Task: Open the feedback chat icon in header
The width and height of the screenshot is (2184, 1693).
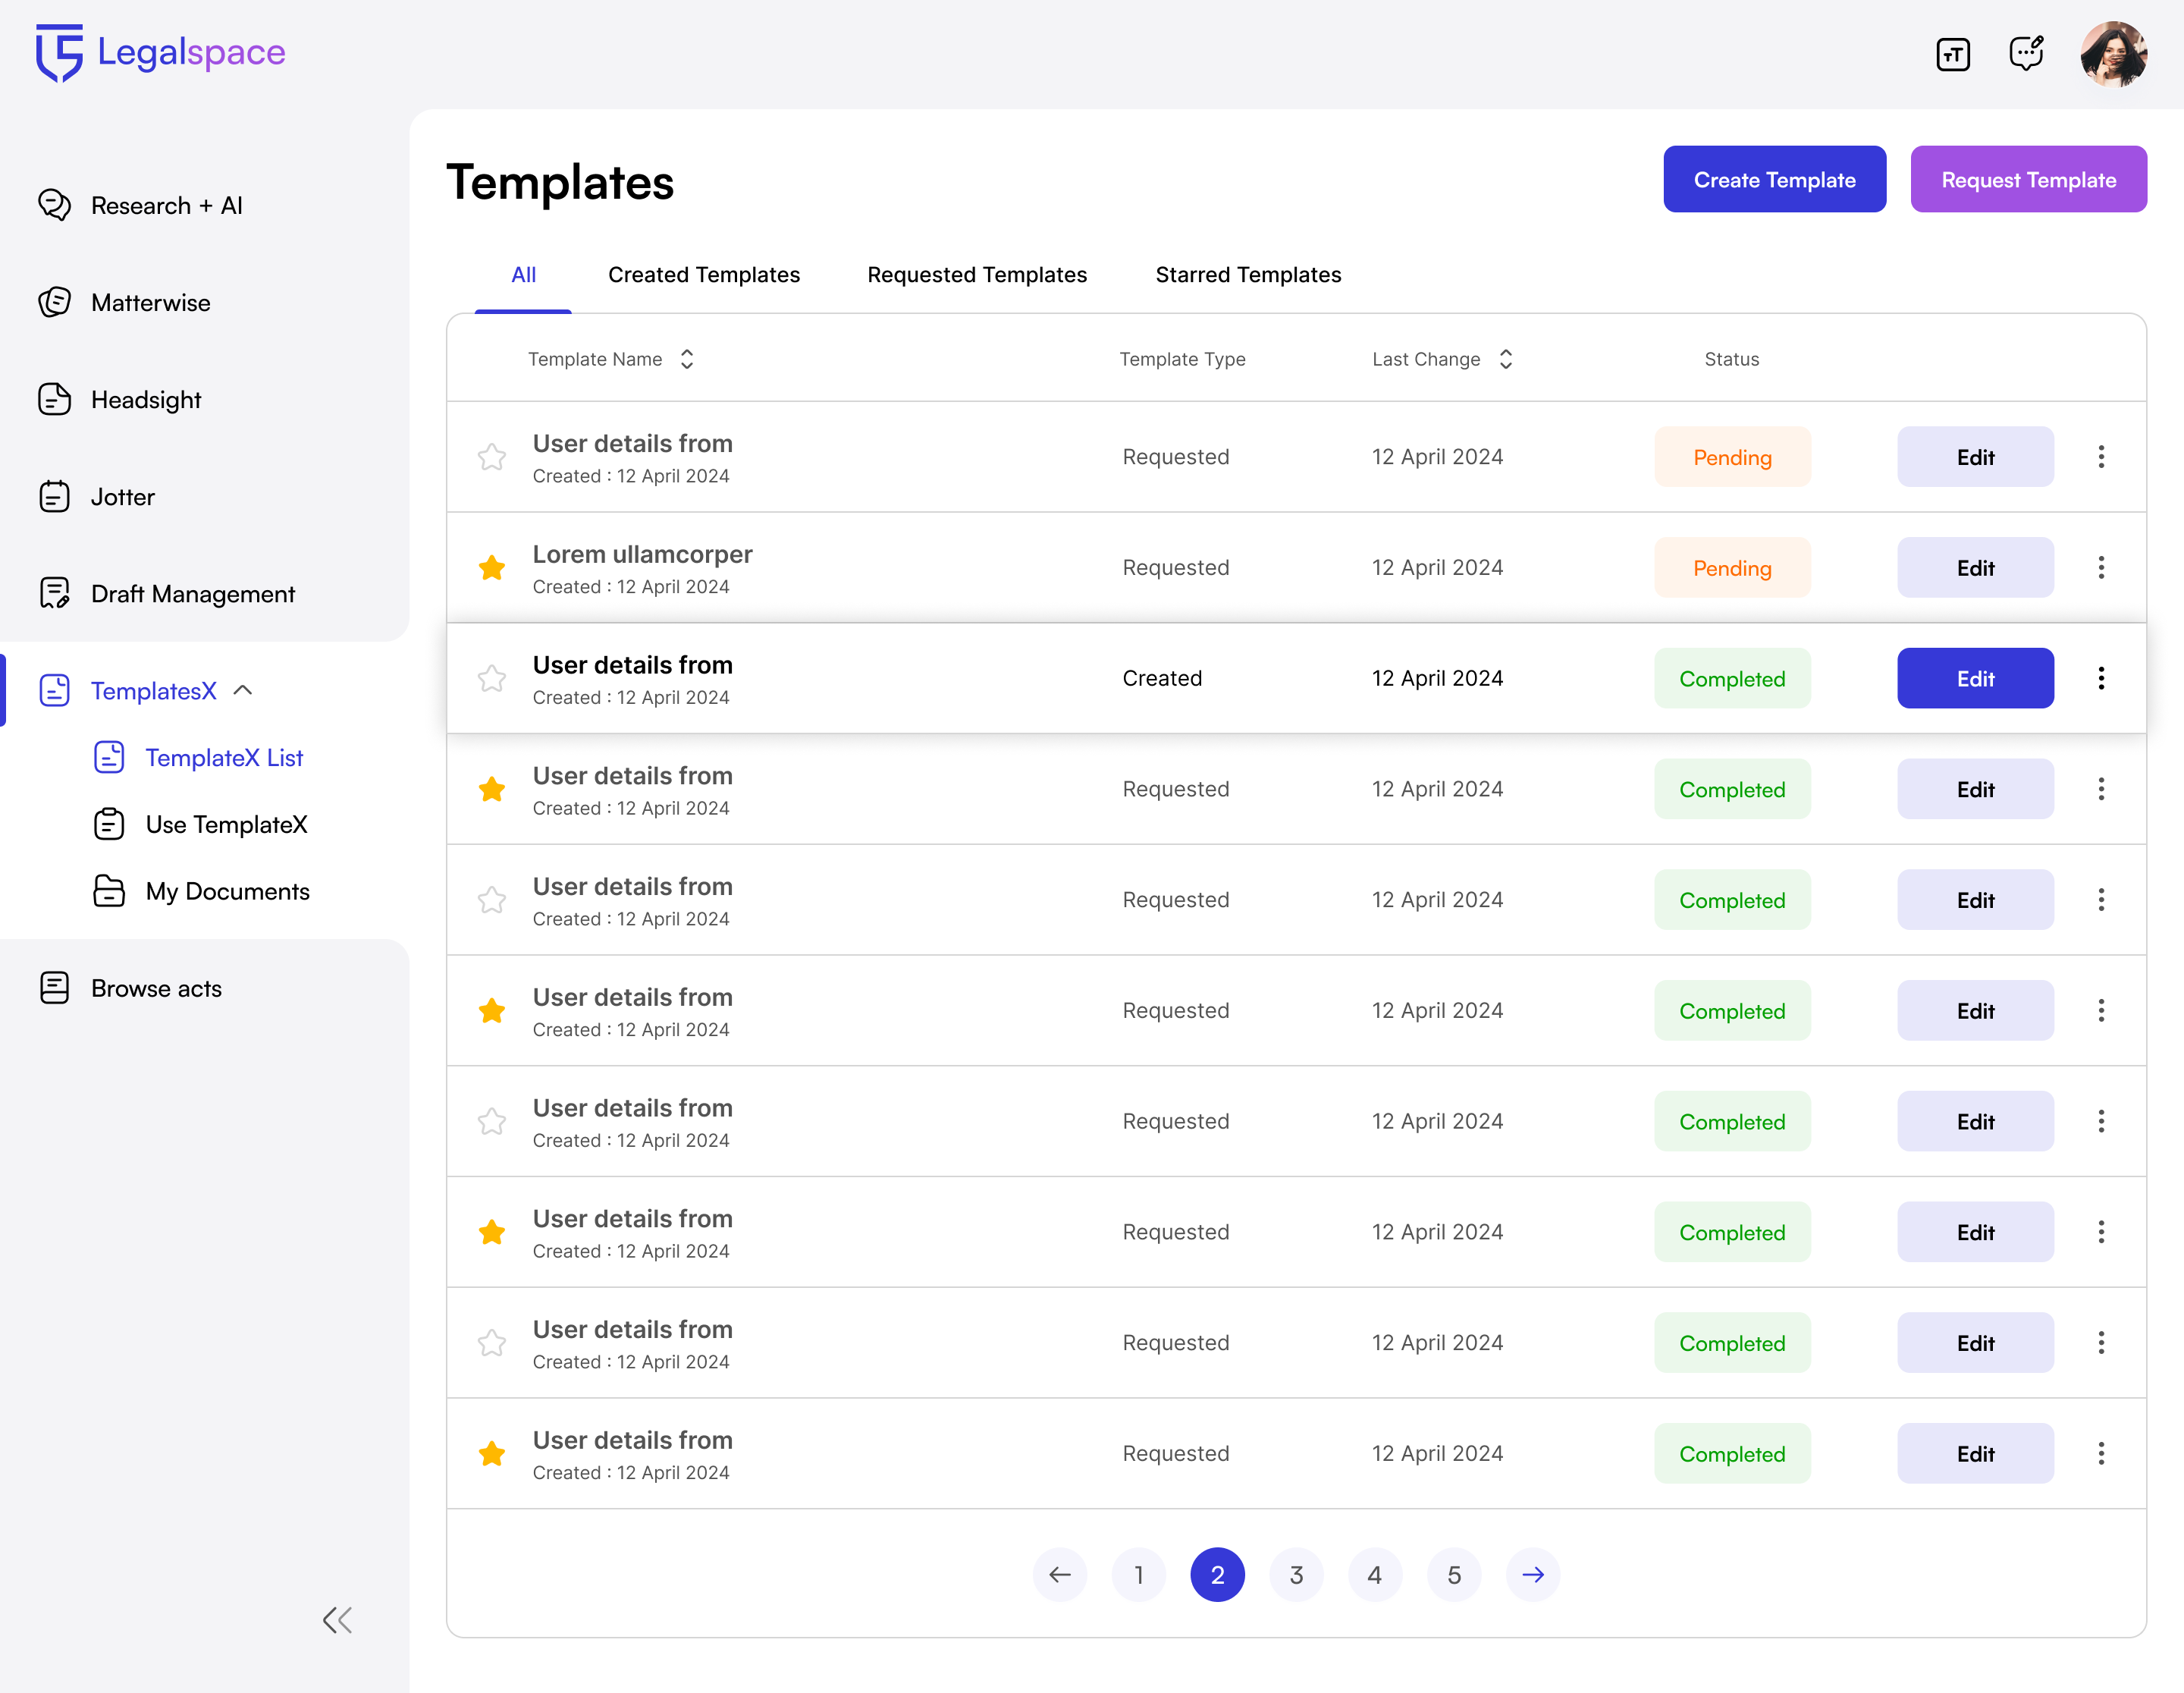Action: 2026,54
